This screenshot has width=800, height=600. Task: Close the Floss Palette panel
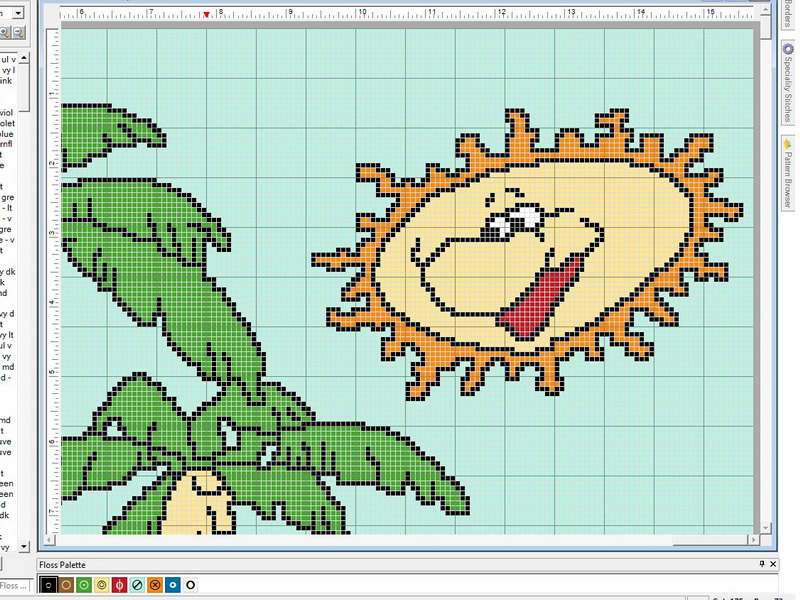pos(773,564)
